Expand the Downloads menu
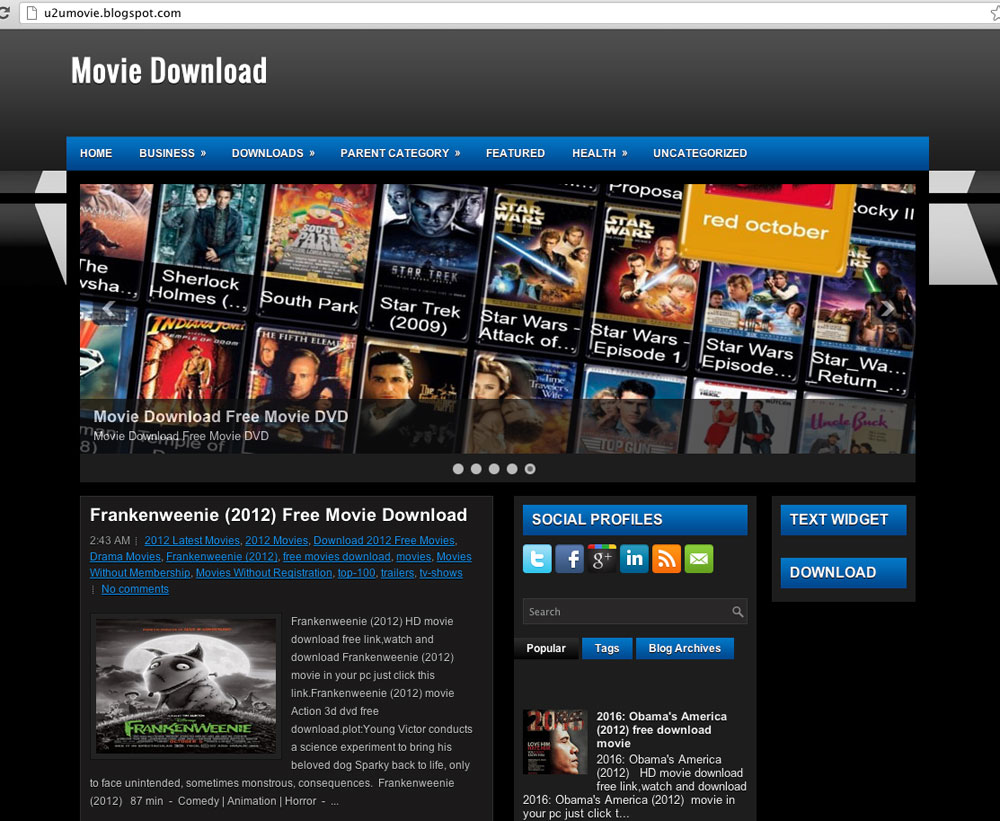The image size is (1000, 821). [273, 153]
